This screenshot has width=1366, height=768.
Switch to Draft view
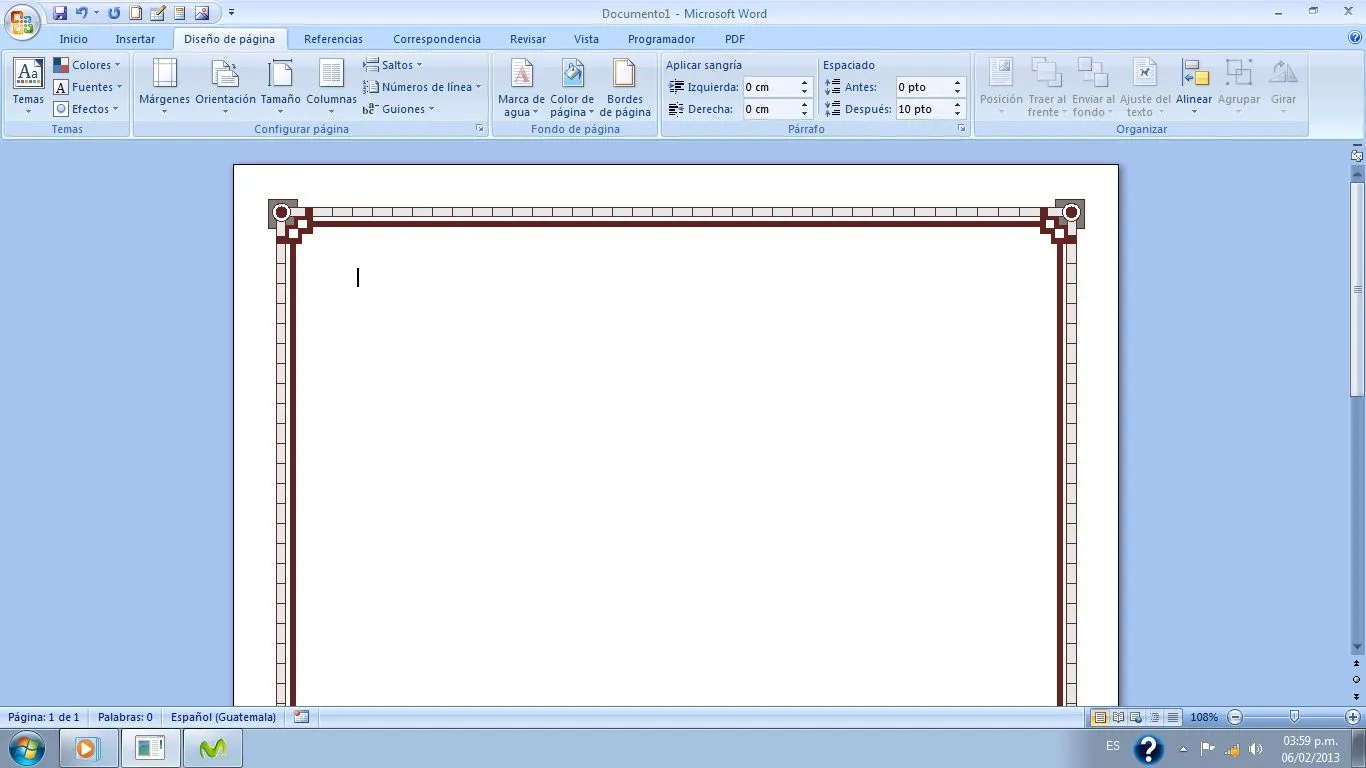(x=1173, y=717)
